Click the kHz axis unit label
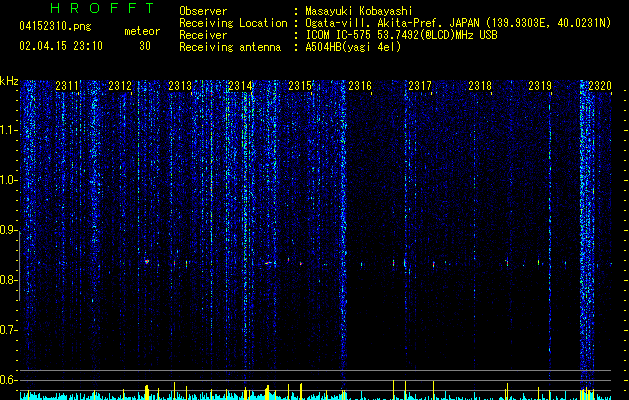Viewport: 629px width, 400px height. pyautogui.click(x=9, y=81)
